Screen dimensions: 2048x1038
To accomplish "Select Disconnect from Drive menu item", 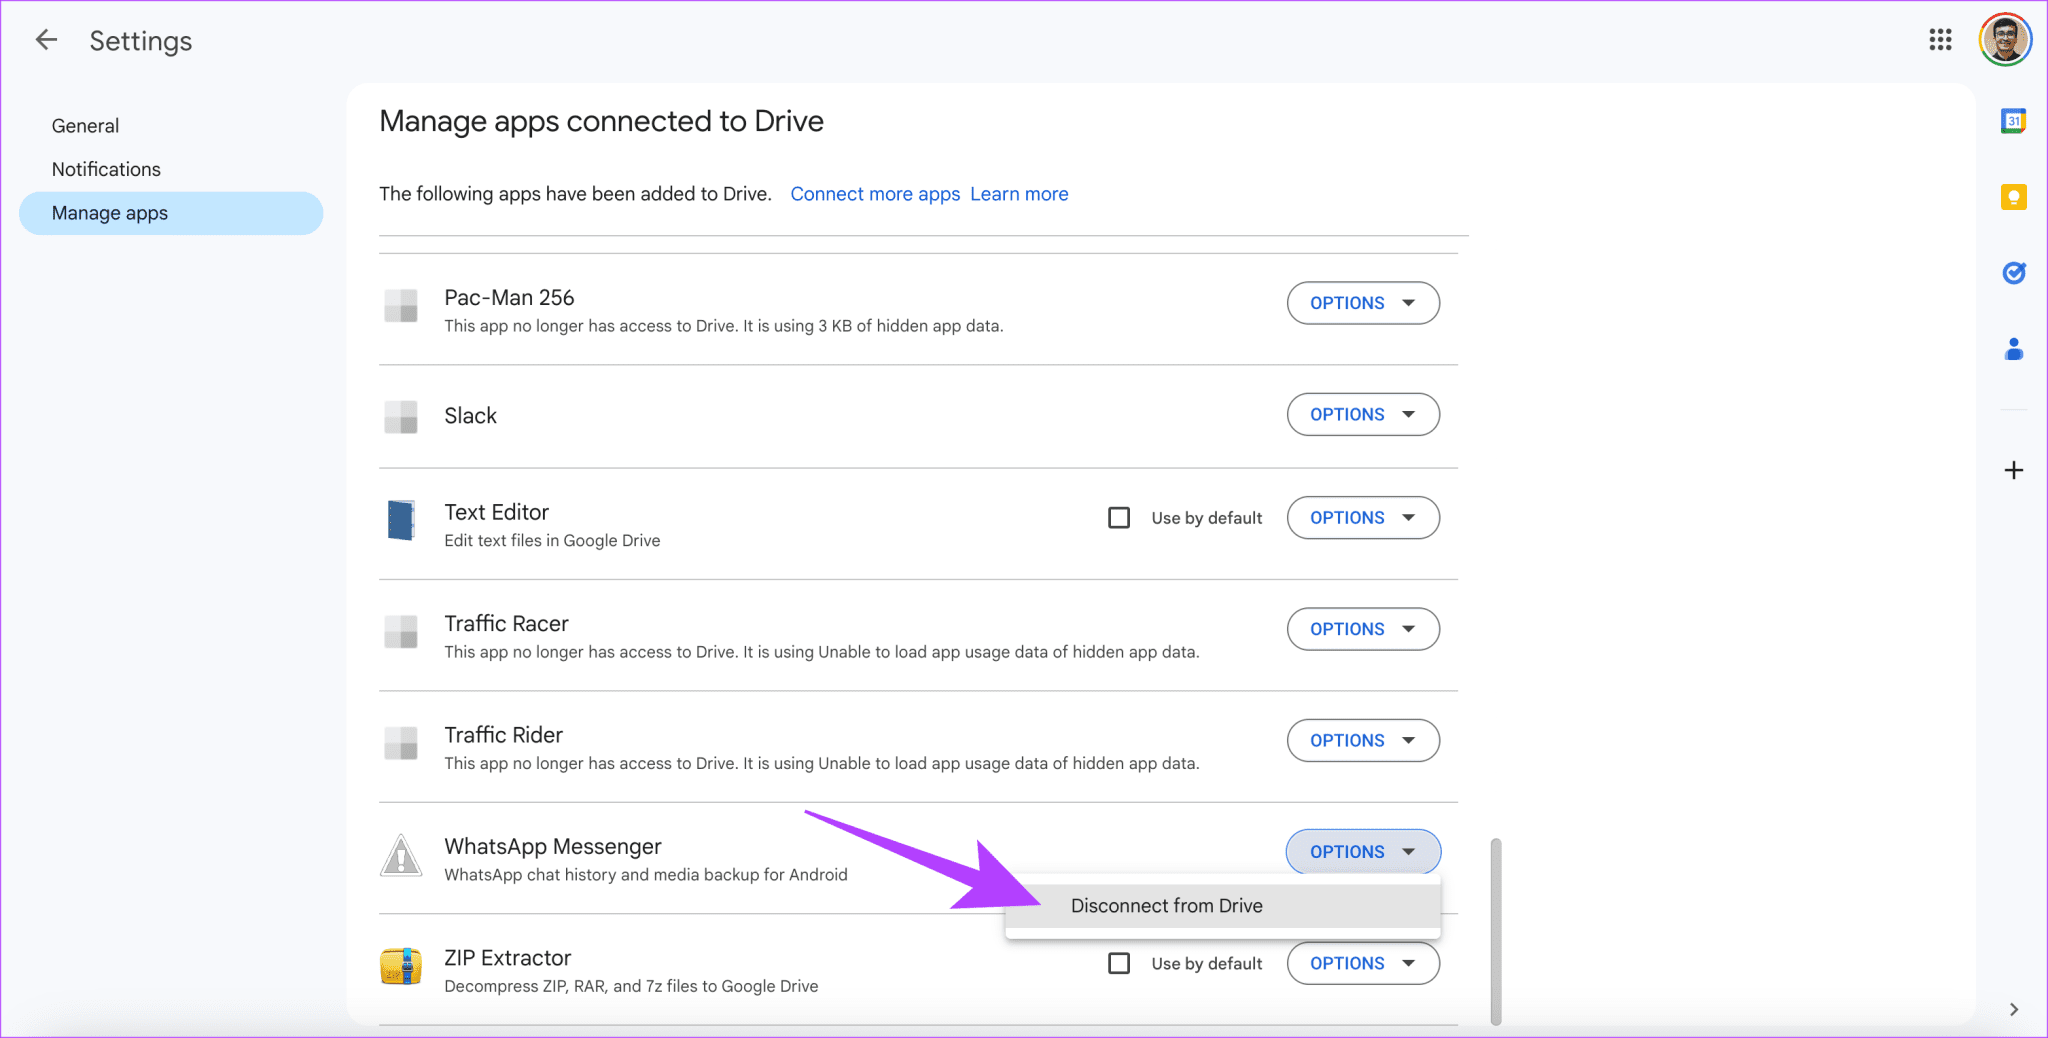I will (x=1223, y=906).
